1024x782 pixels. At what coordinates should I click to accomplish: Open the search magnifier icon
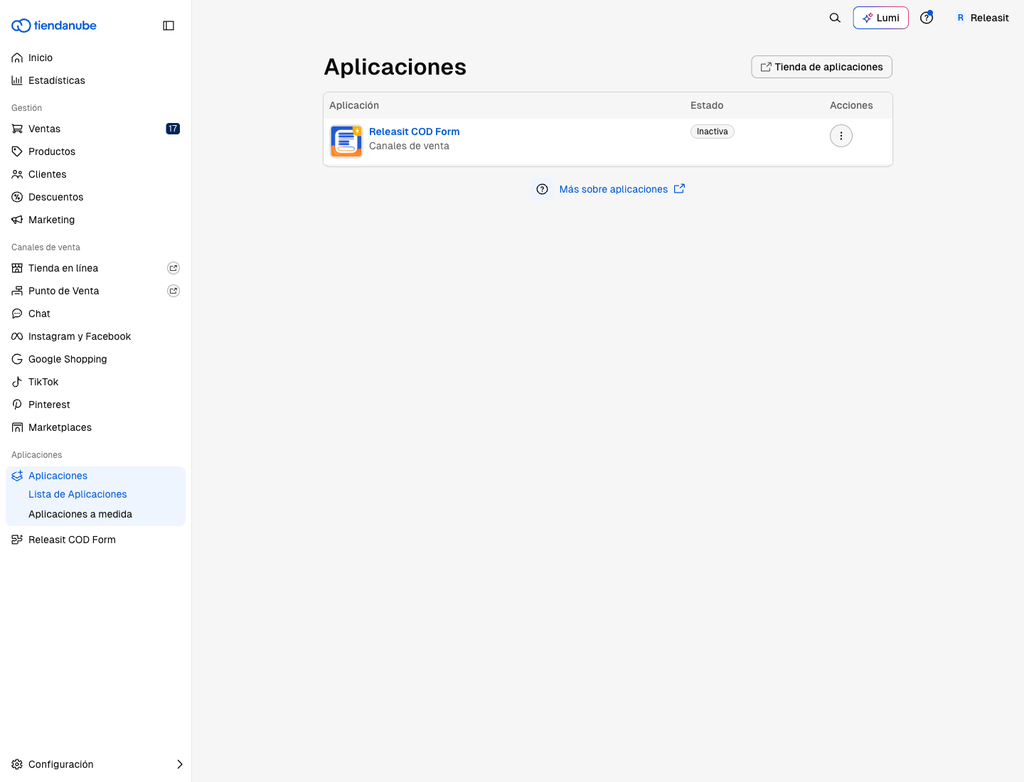pos(835,18)
